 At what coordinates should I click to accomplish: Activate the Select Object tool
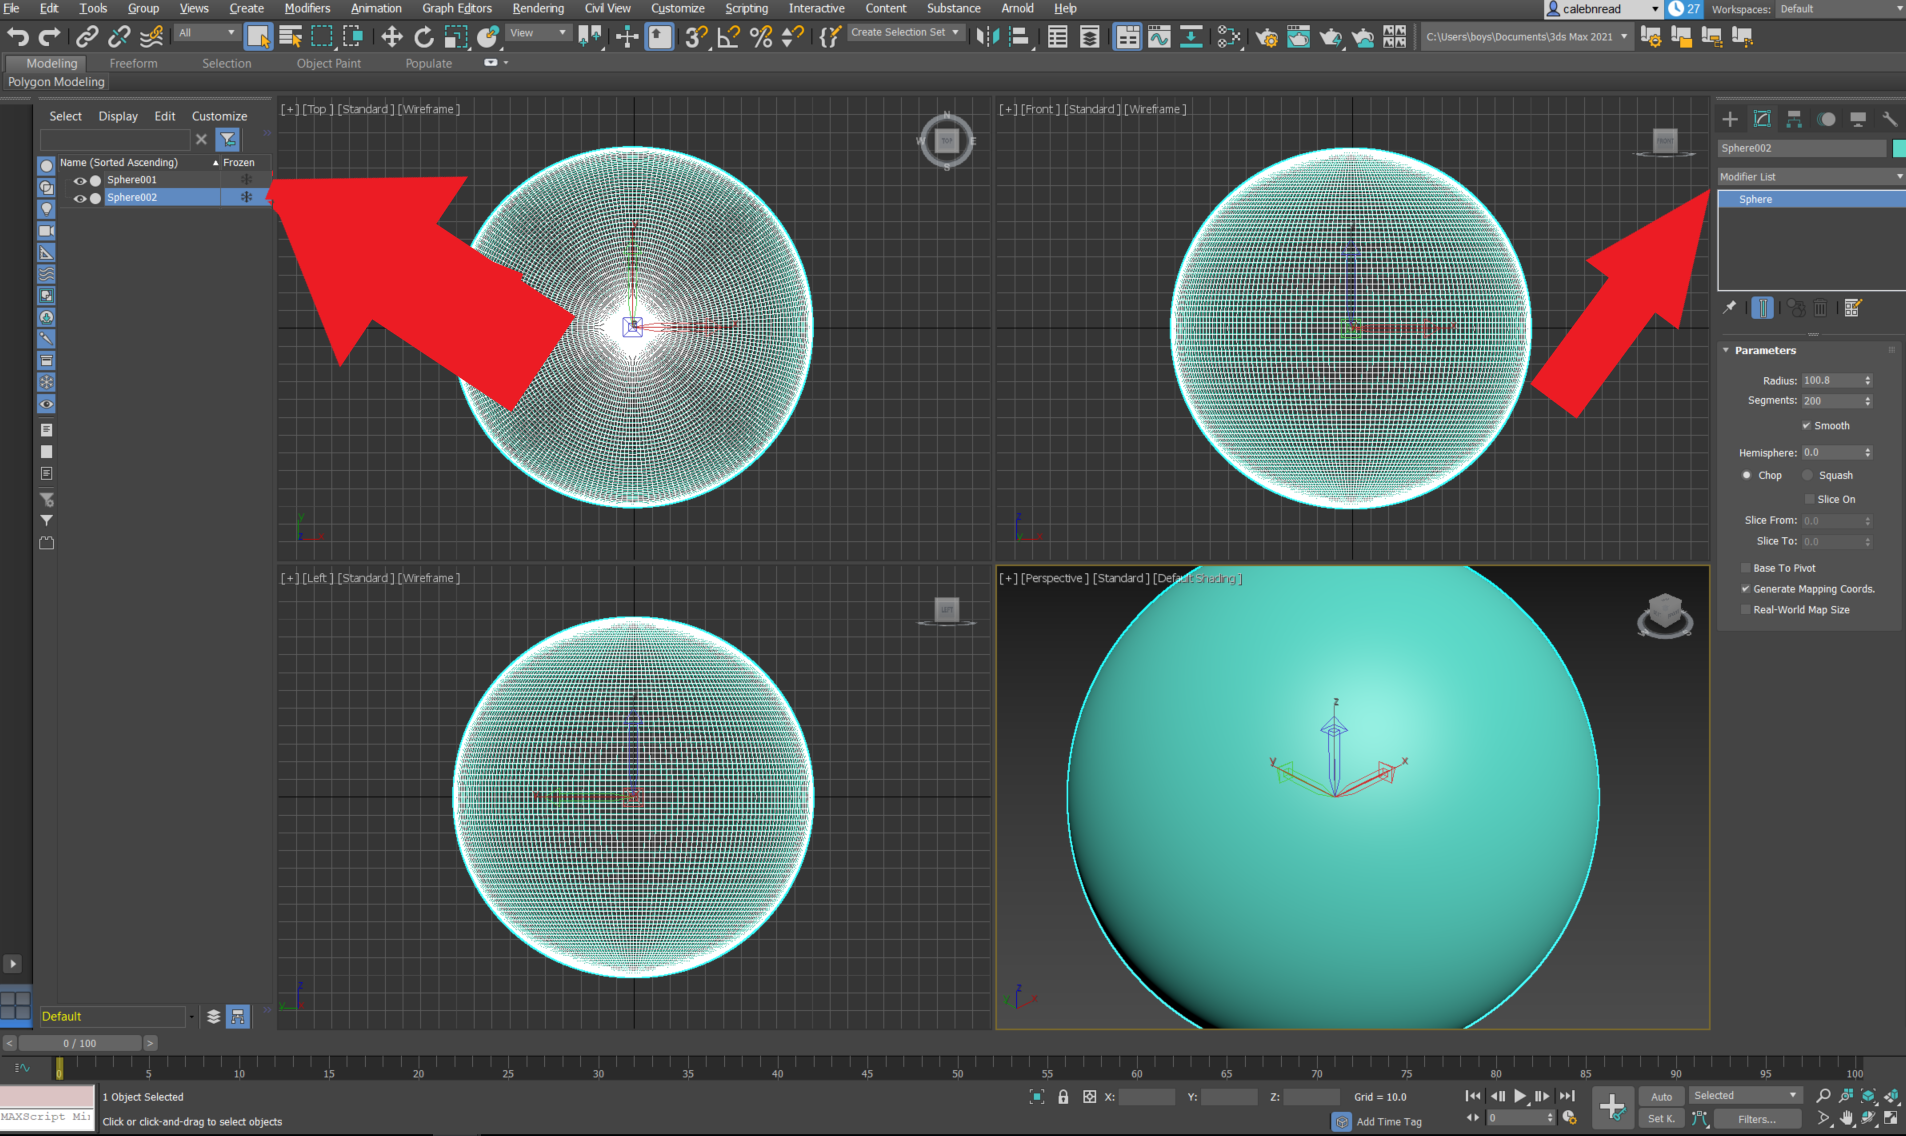[x=258, y=37]
